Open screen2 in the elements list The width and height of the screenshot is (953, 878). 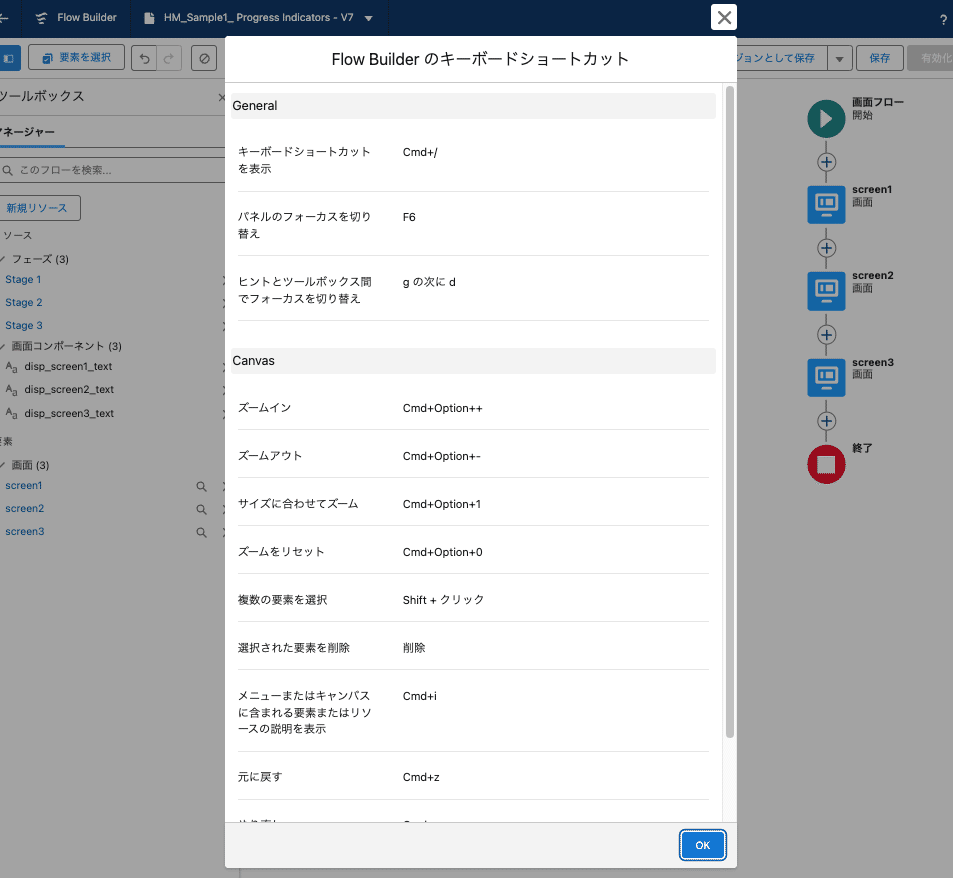[24, 509]
